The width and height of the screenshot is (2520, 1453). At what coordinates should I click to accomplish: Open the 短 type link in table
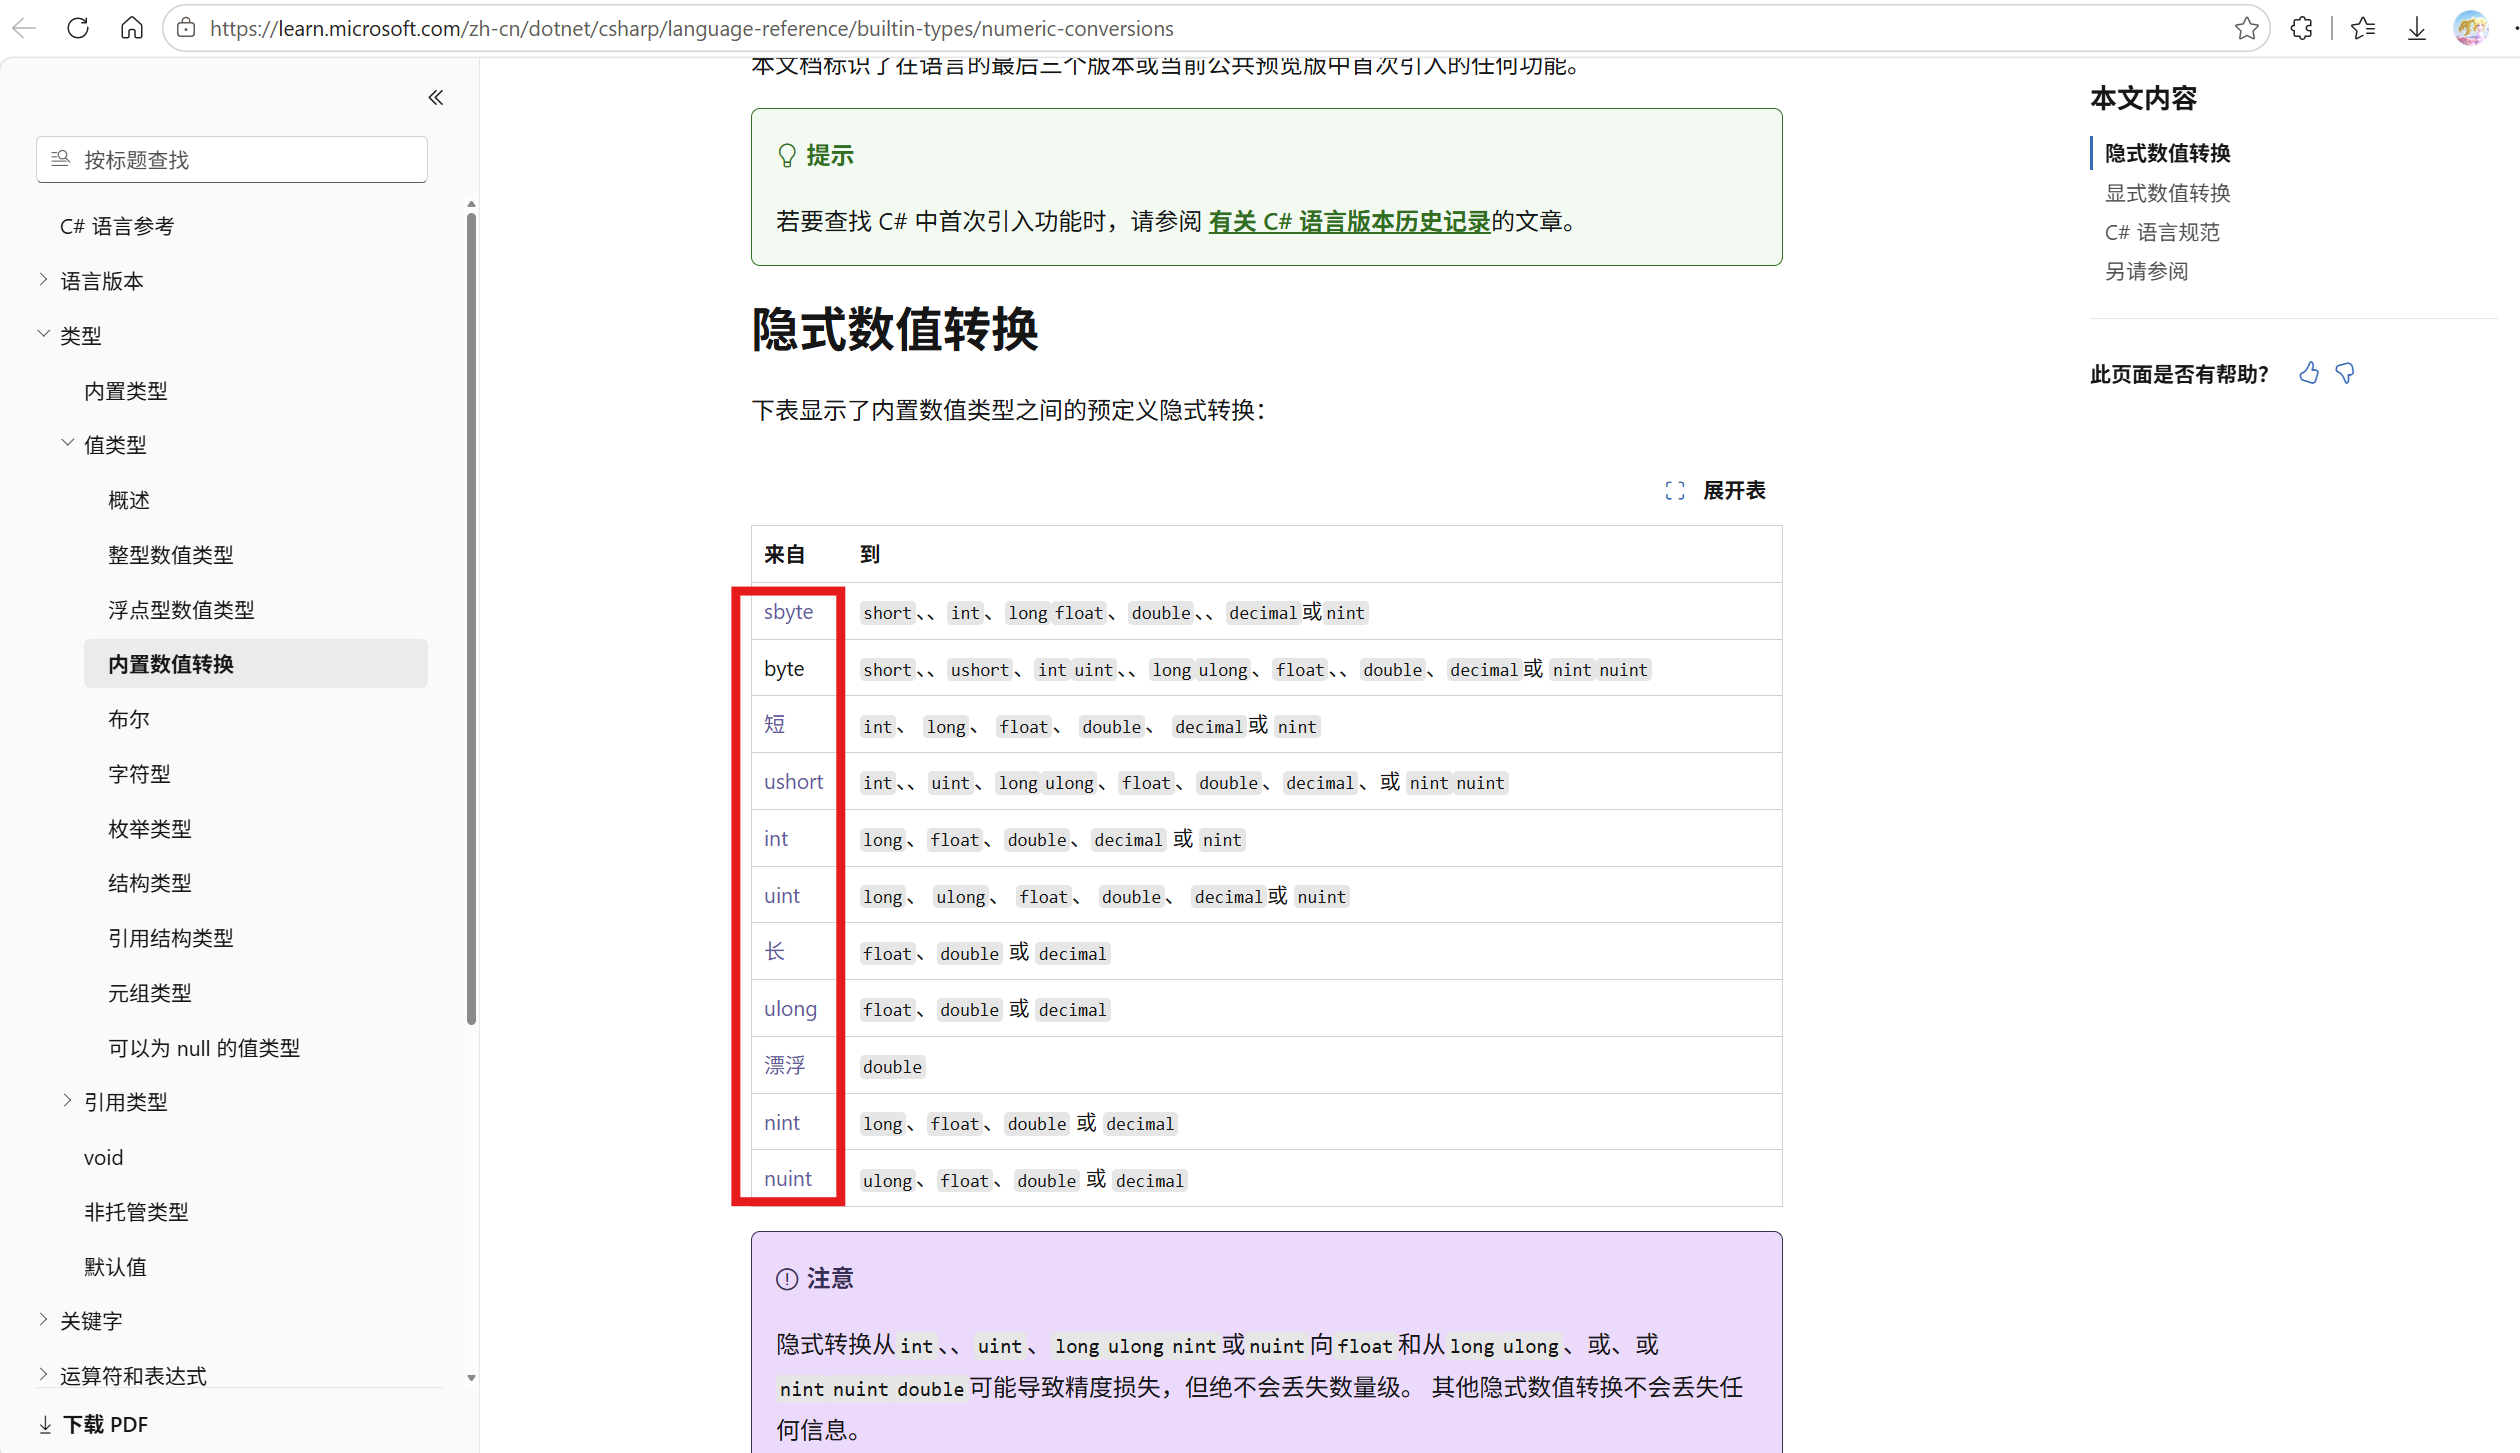775,724
